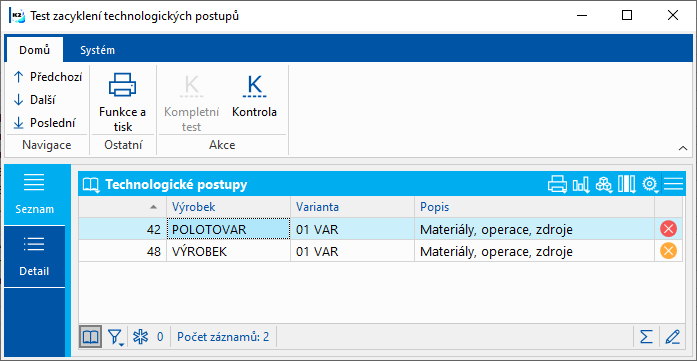This screenshot has width=697, height=361.
Task: Toggle the book view button in the status bar
Action: [x=91, y=337]
